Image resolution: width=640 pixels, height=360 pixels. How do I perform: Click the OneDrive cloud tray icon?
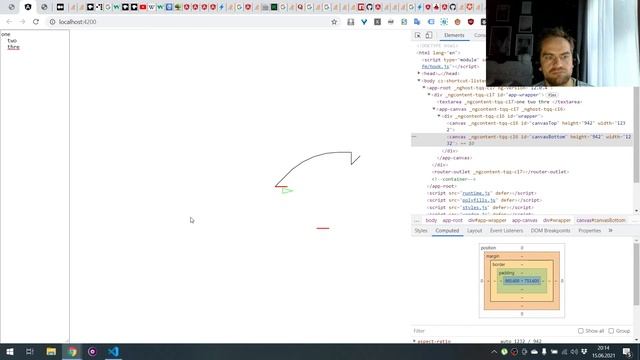(534, 351)
